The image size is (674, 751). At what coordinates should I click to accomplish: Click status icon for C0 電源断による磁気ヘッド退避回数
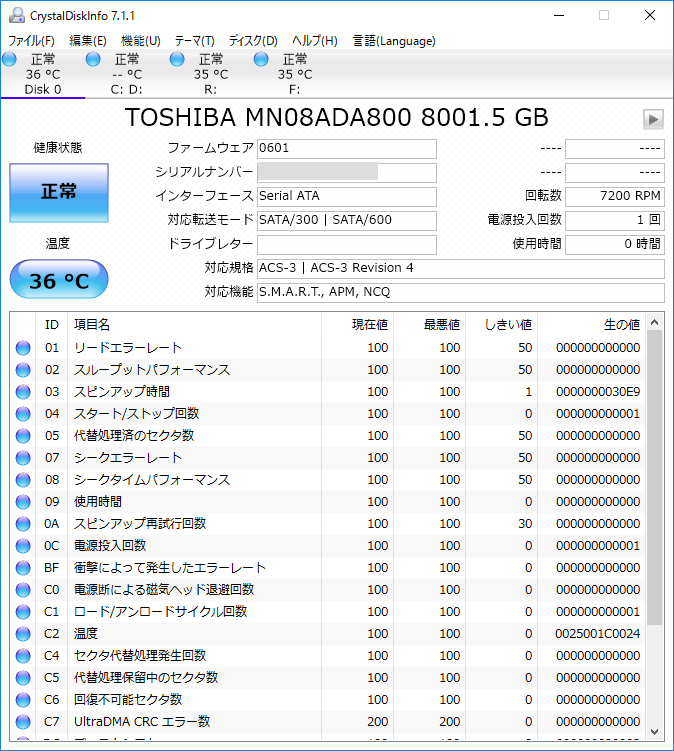pyautogui.click(x=23, y=590)
